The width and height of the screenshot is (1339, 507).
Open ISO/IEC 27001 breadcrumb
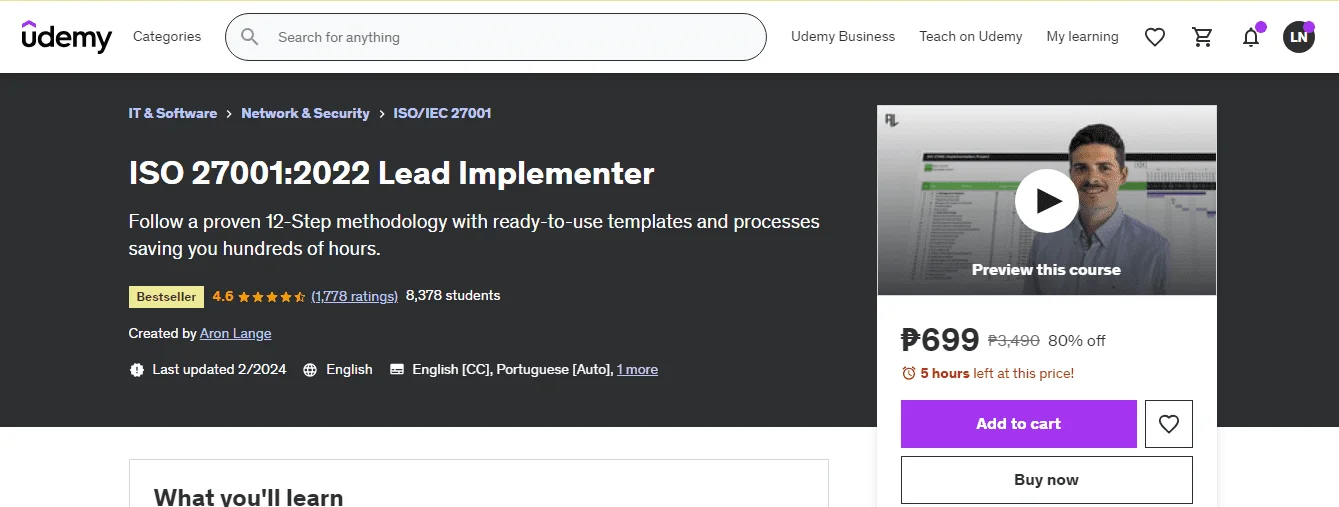(x=443, y=113)
